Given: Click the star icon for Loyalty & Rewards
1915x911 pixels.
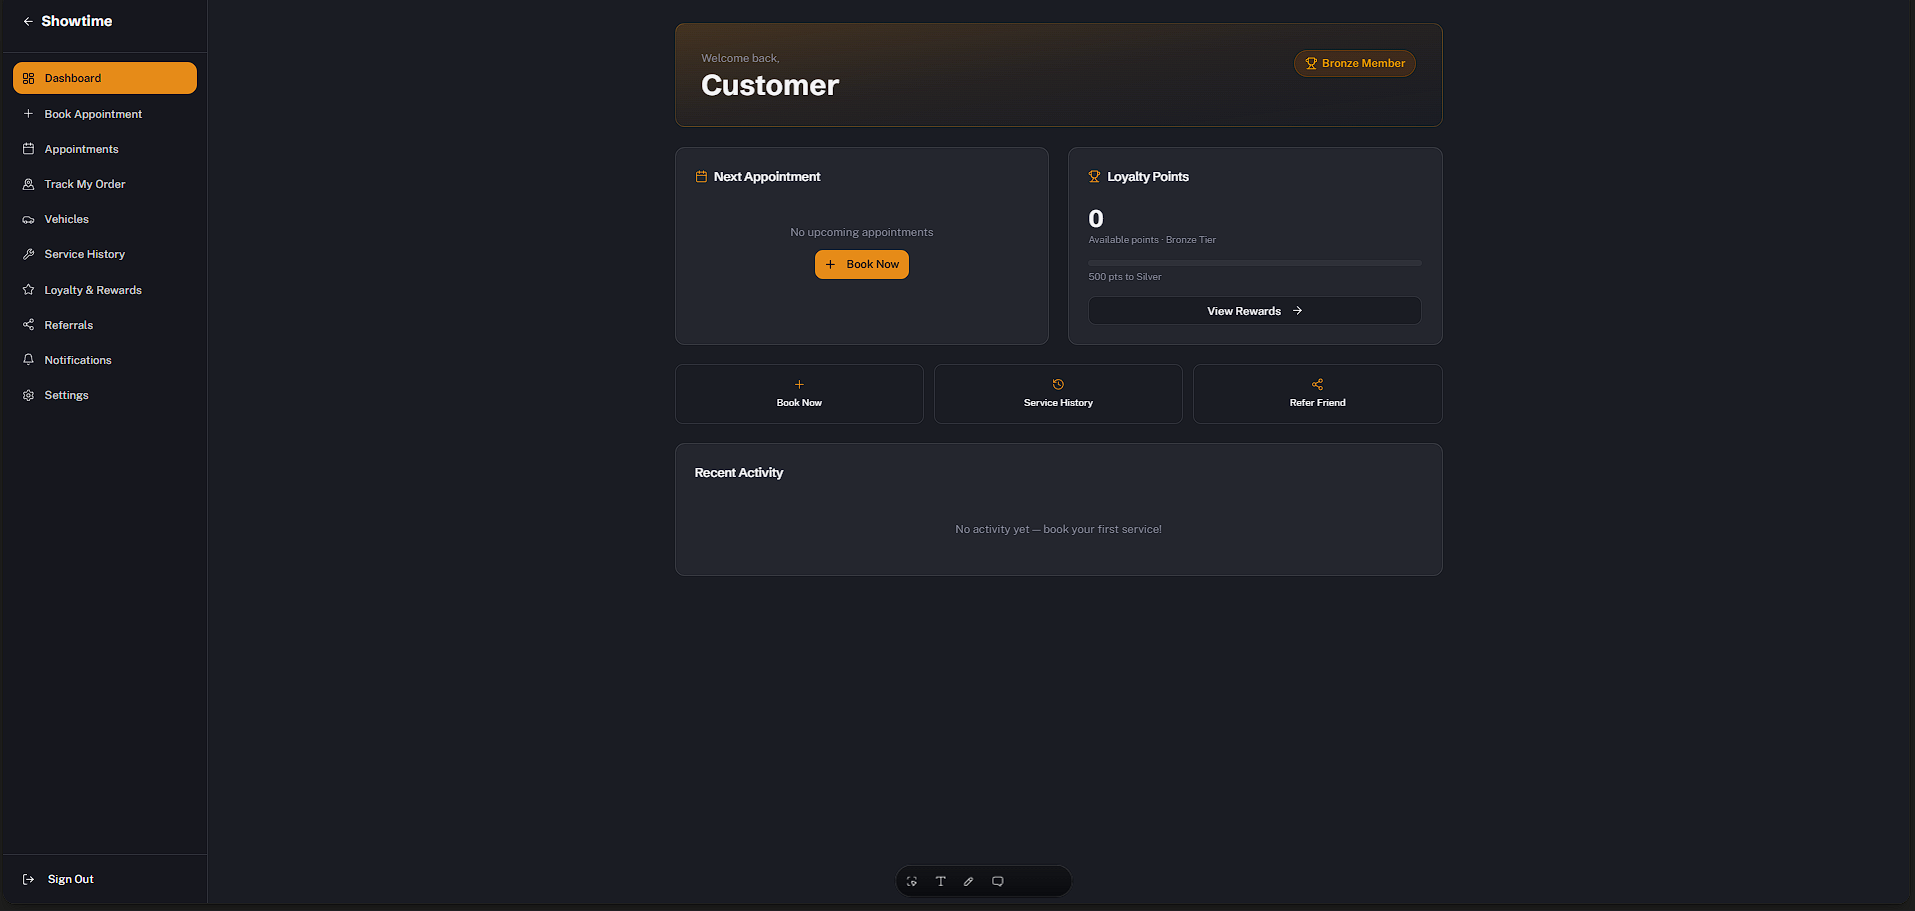Looking at the screenshot, I should [x=28, y=290].
